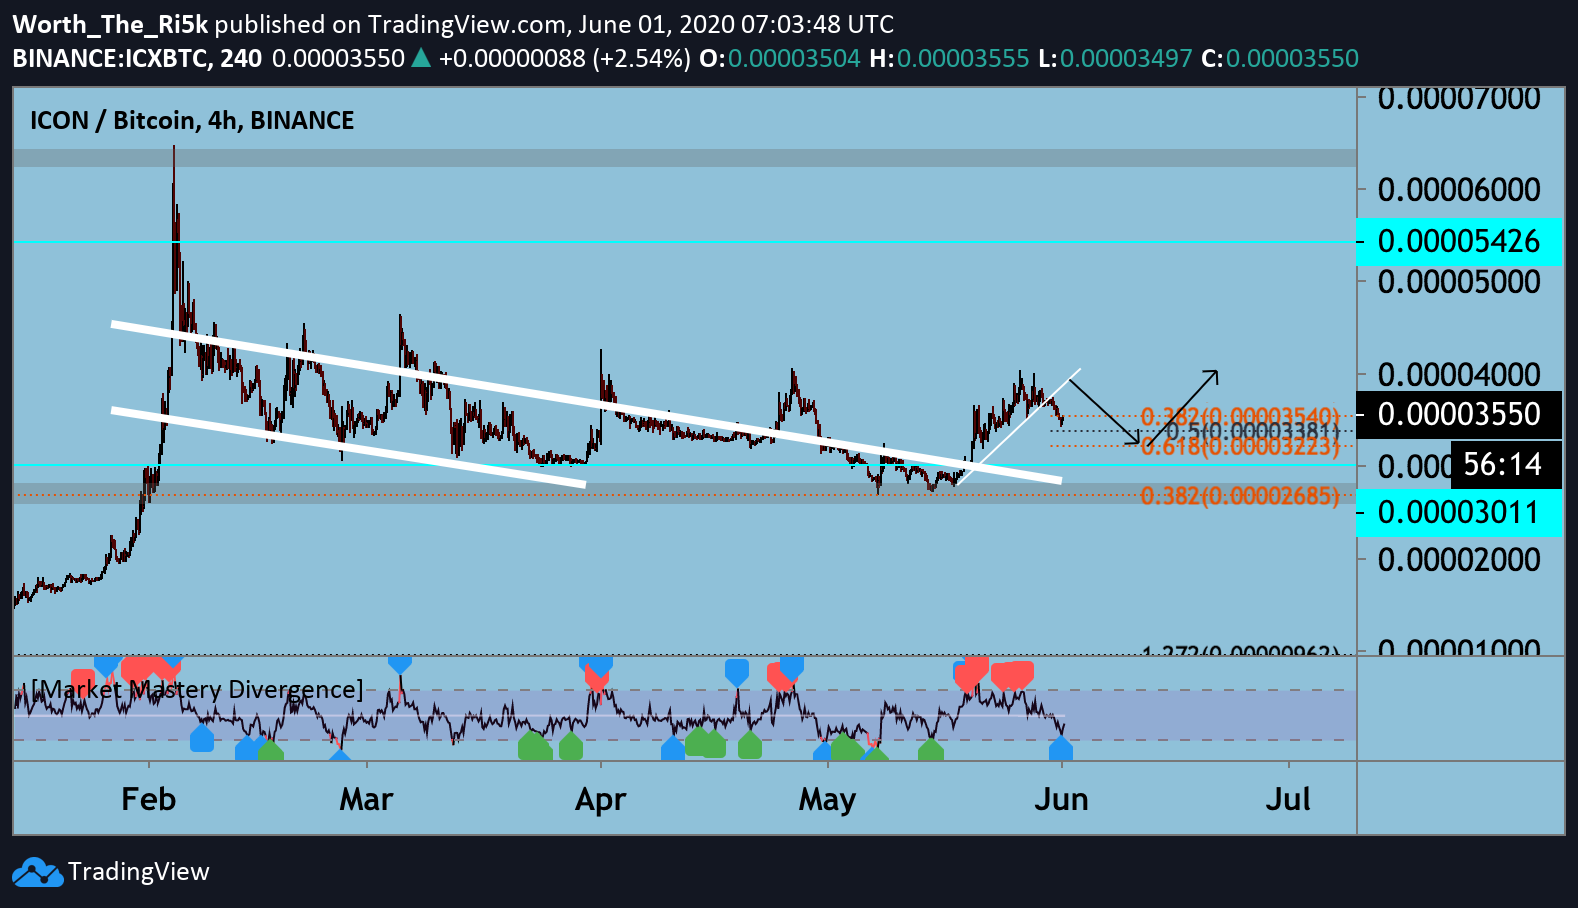Click the black 0.00003550 current price label
Screen dimensions: 1578x908
point(1459,414)
